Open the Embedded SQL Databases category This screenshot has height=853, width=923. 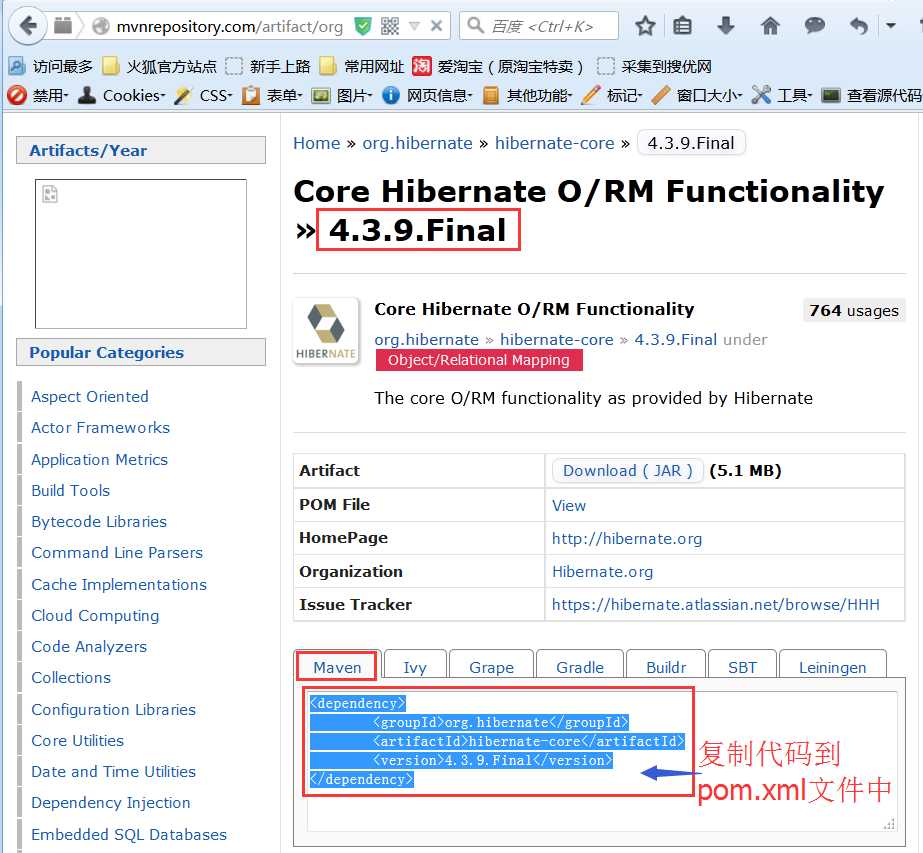tap(128, 834)
